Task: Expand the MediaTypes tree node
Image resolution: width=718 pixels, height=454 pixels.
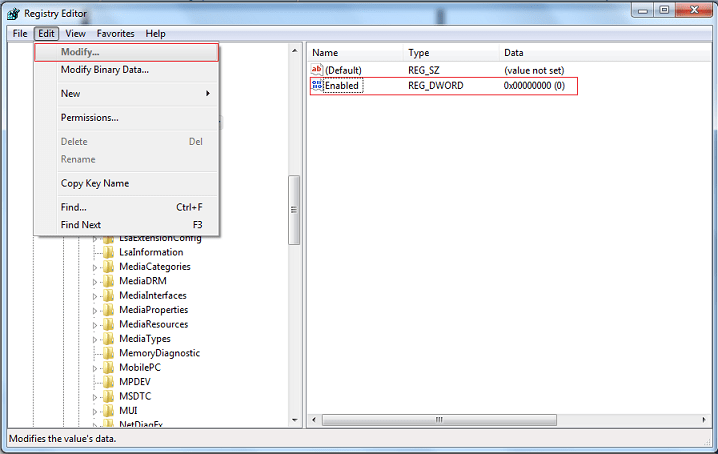Action: point(96,339)
